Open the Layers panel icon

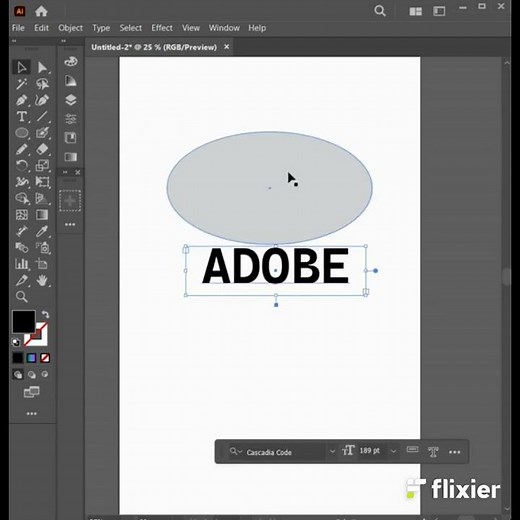70,100
